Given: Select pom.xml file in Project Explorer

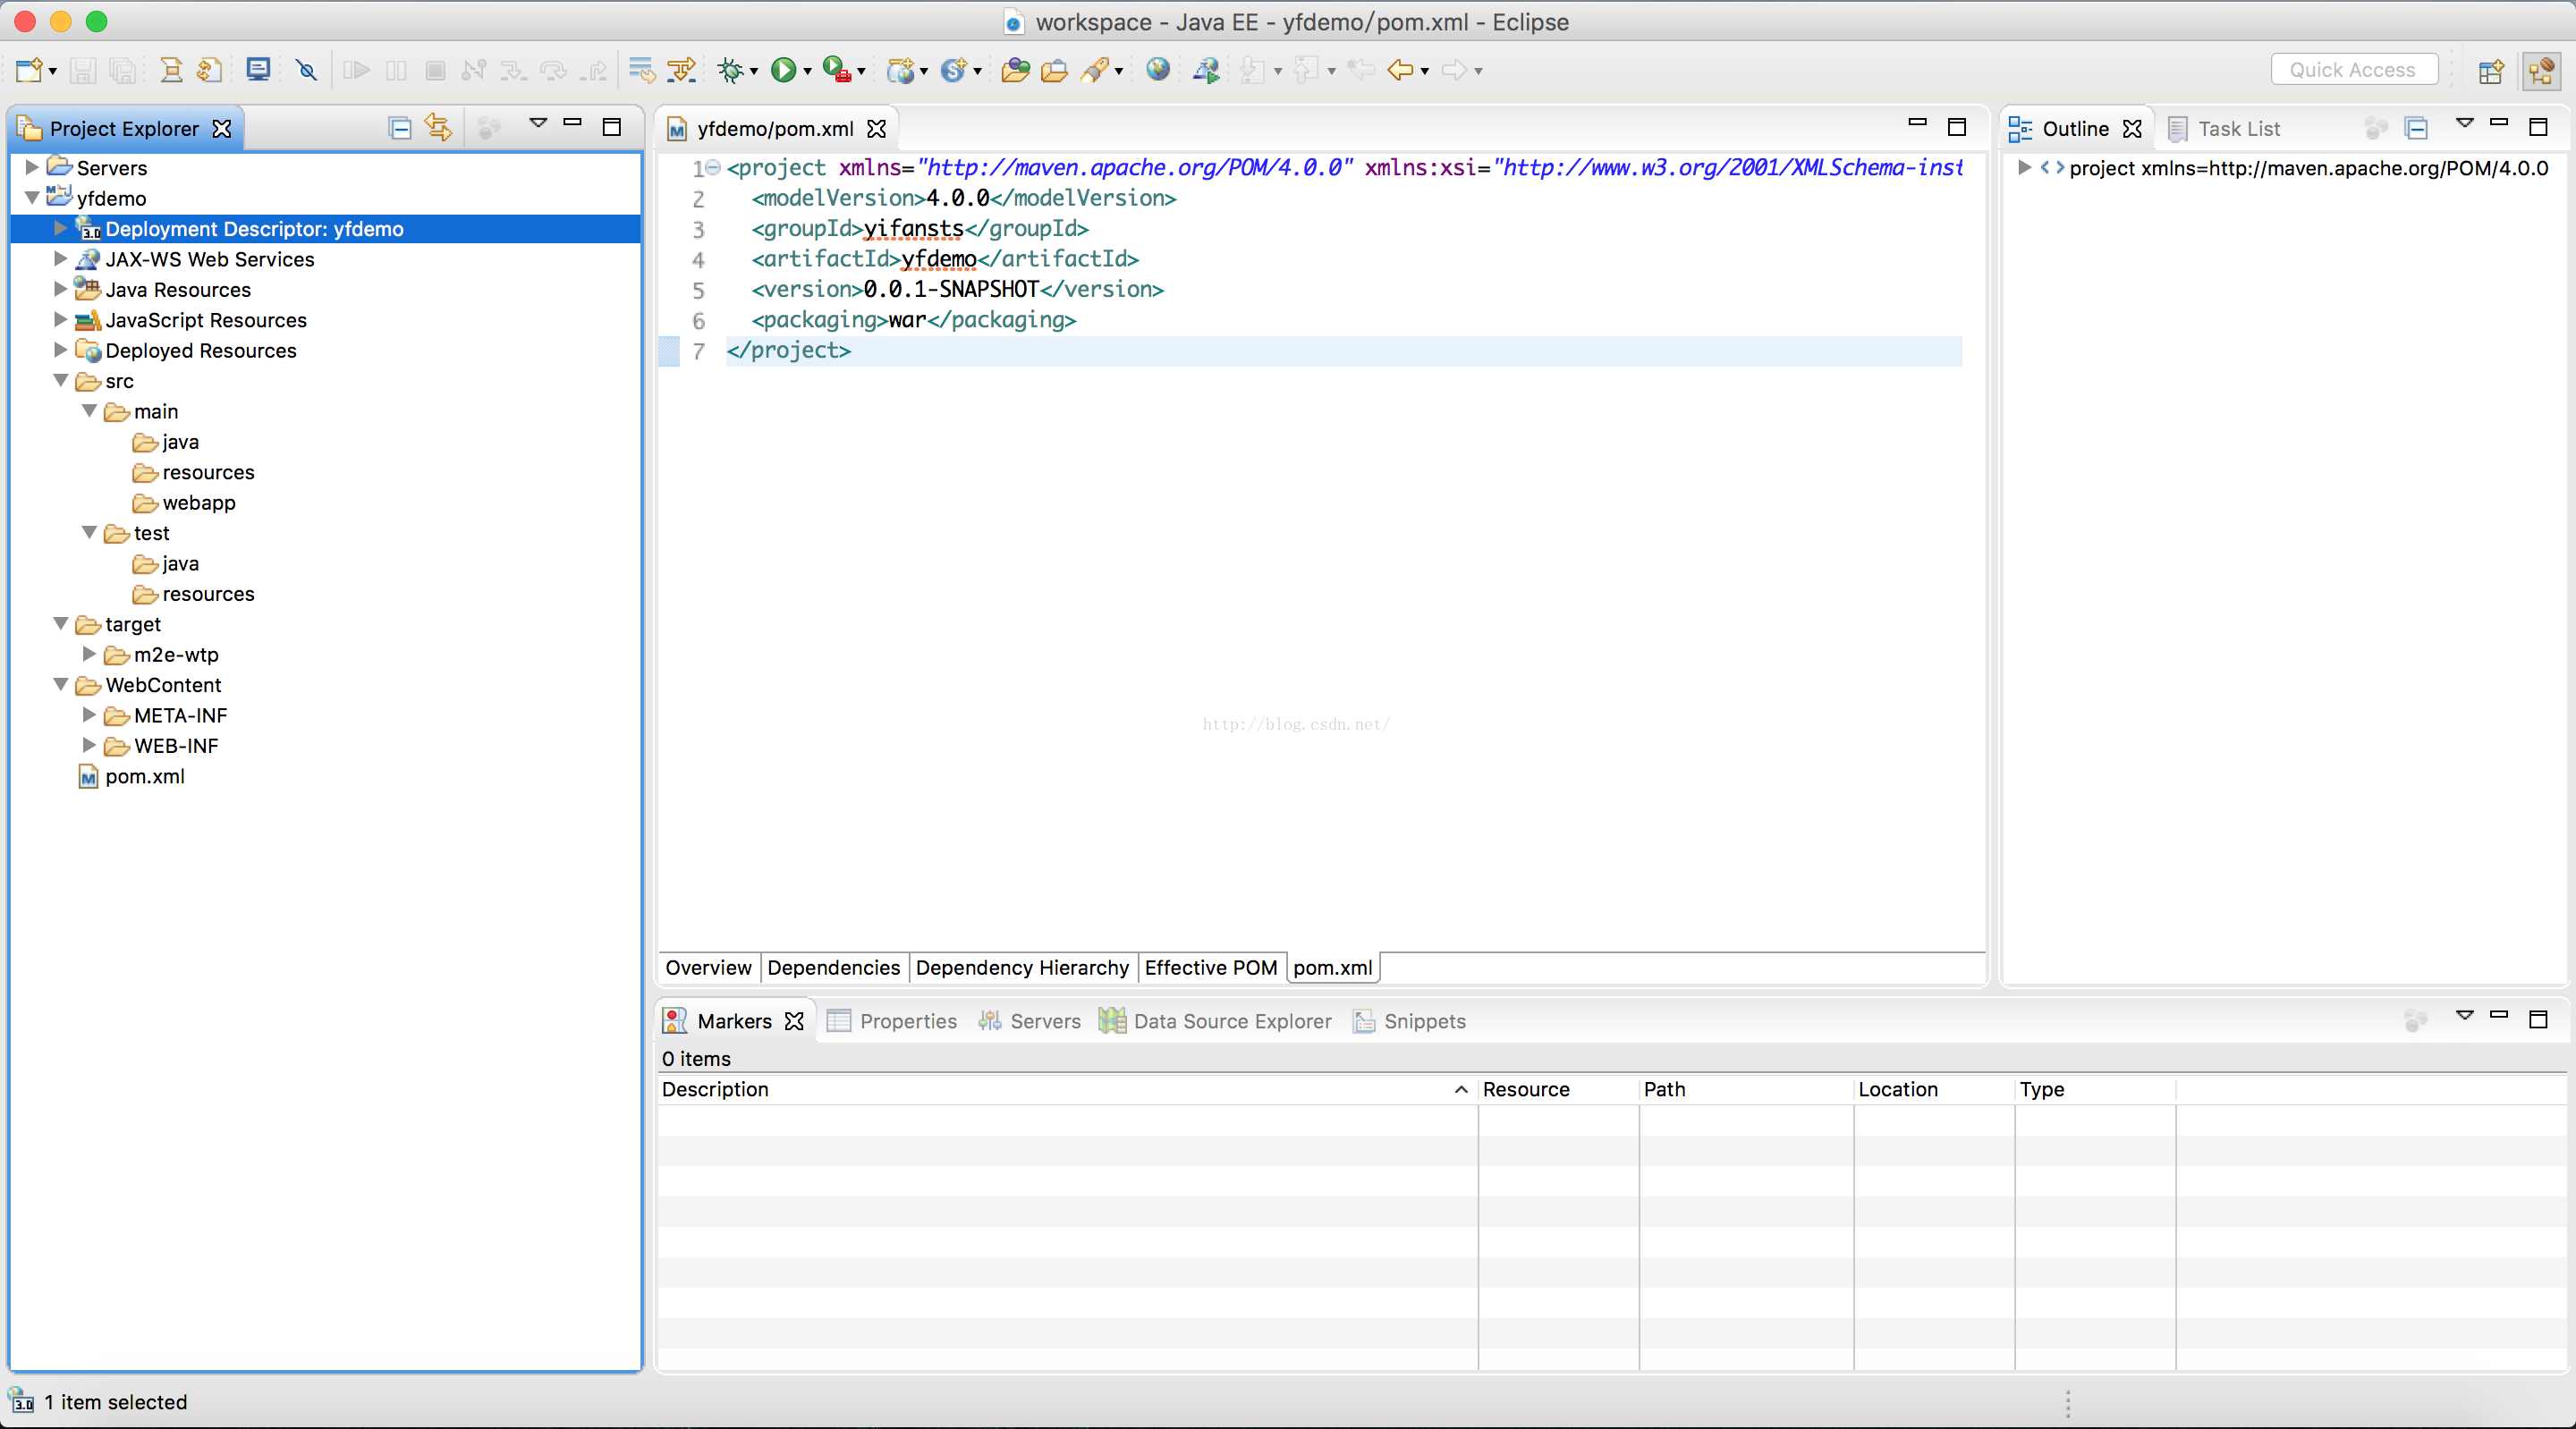Looking at the screenshot, I should click(x=144, y=776).
